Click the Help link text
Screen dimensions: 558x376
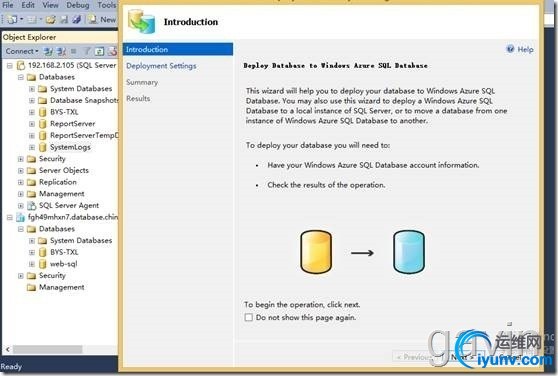pos(525,49)
